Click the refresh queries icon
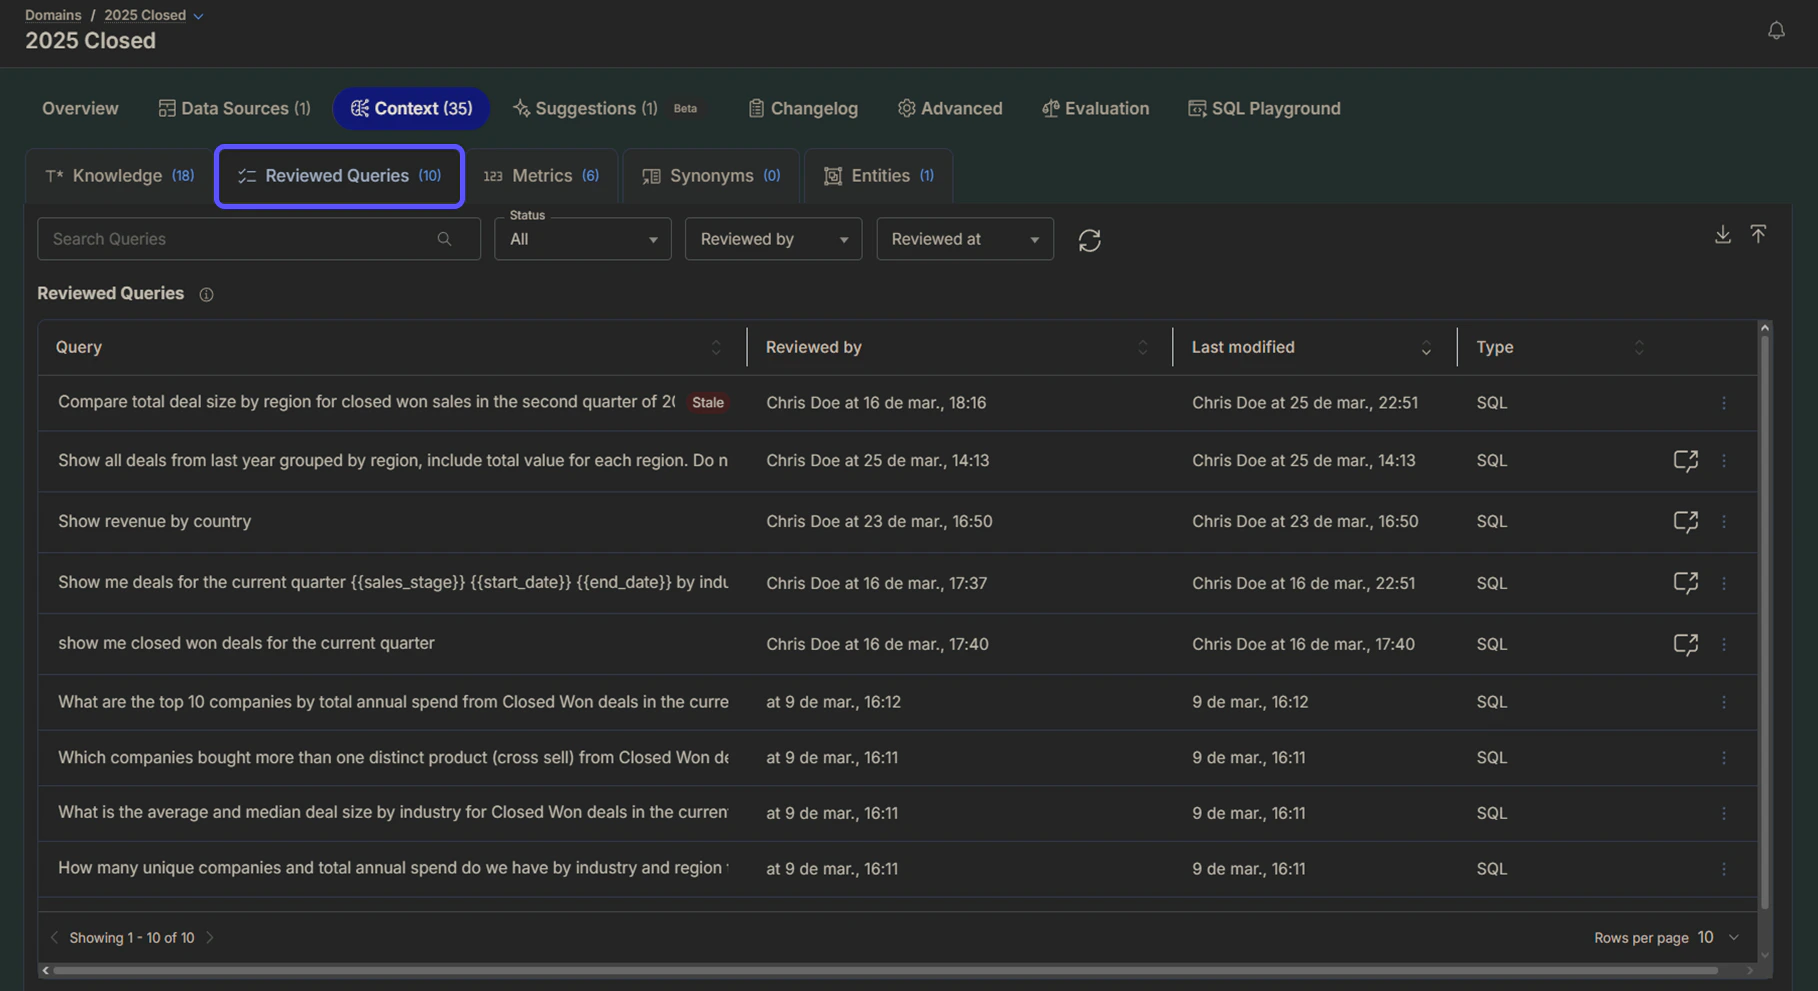Image resolution: width=1818 pixels, height=991 pixels. (1089, 240)
